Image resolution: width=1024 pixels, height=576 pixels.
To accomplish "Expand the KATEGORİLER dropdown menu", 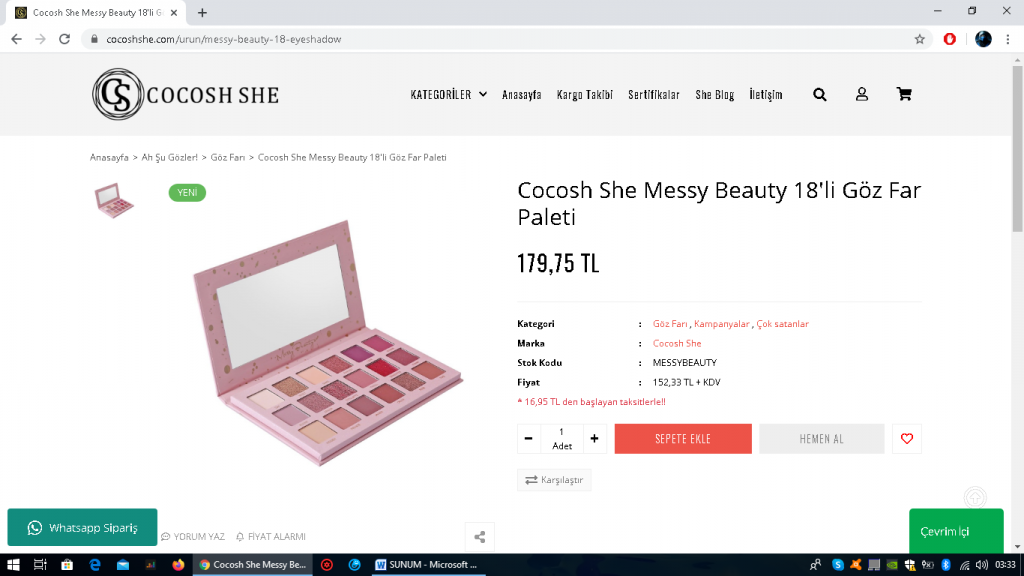I will [448, 95].
